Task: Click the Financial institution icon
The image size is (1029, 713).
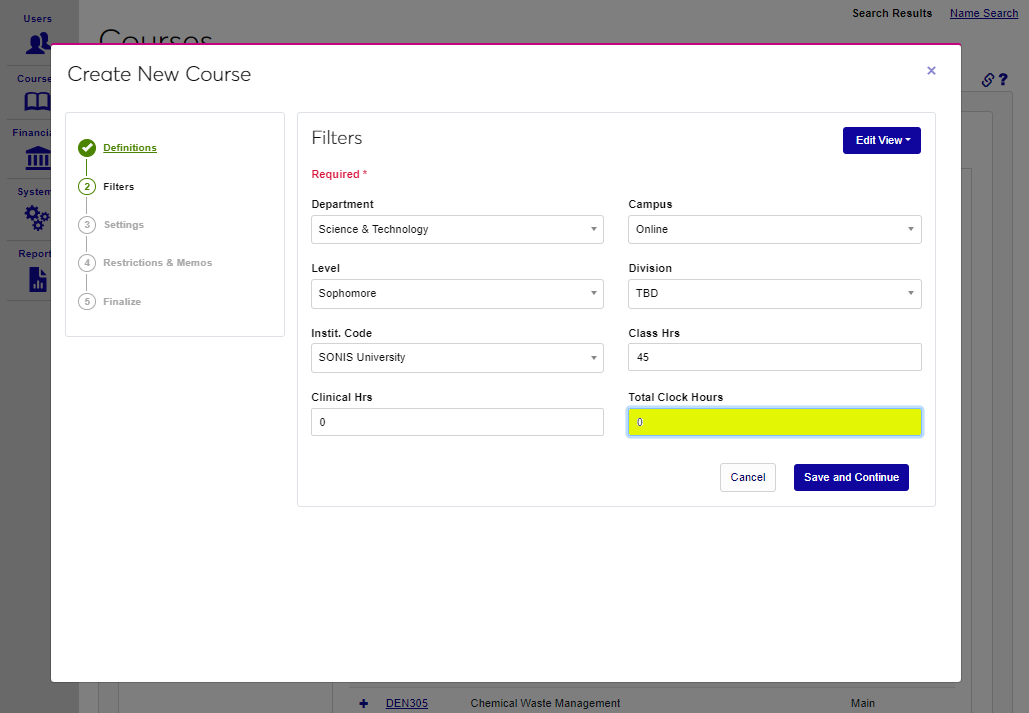Action: (38, 158)
